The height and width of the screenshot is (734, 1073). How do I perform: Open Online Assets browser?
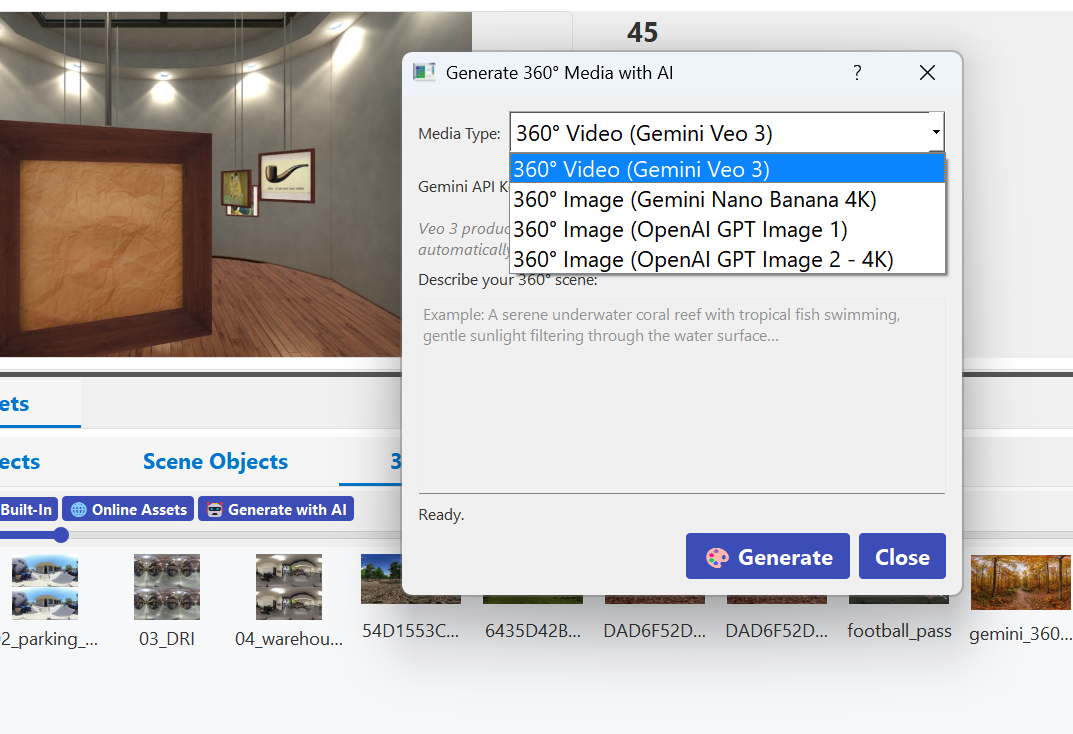click(x=128, y=509)
